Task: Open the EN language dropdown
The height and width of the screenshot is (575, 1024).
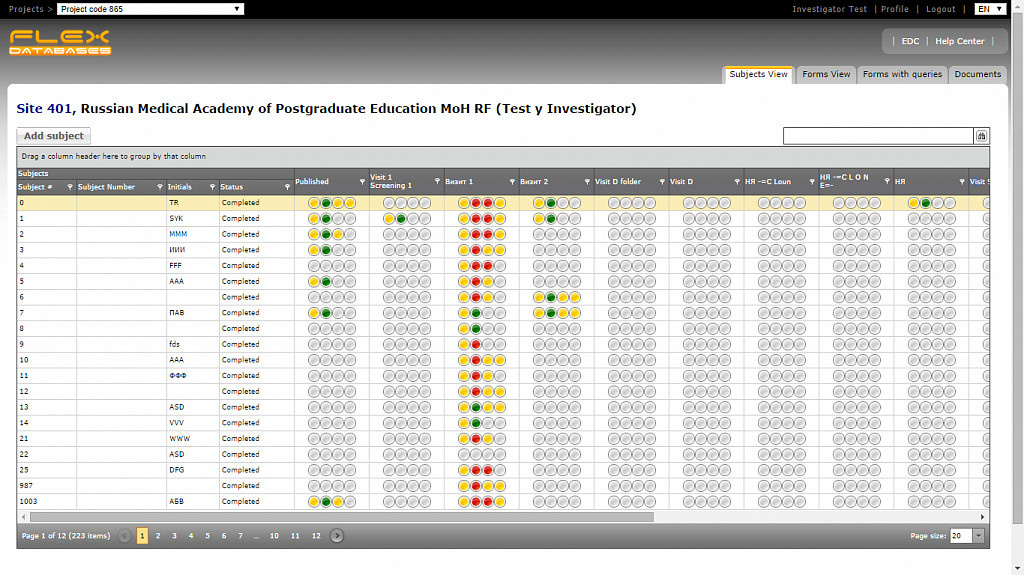Action: point(990,9)
